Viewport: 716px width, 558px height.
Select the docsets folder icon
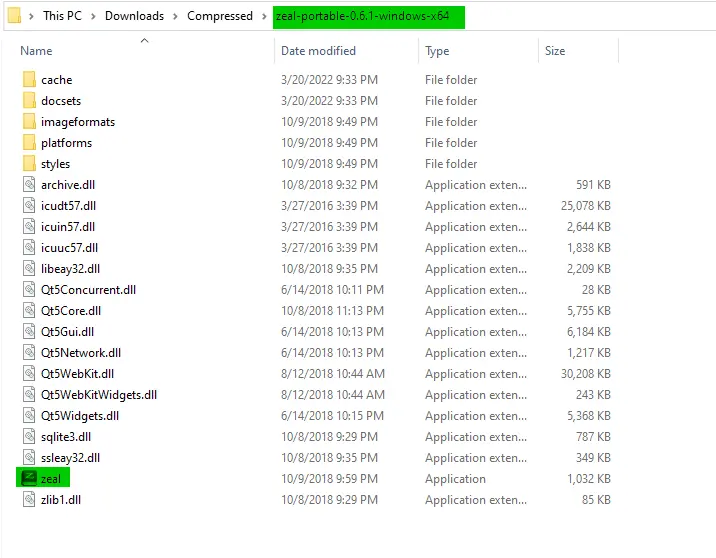tap(29, 100)
